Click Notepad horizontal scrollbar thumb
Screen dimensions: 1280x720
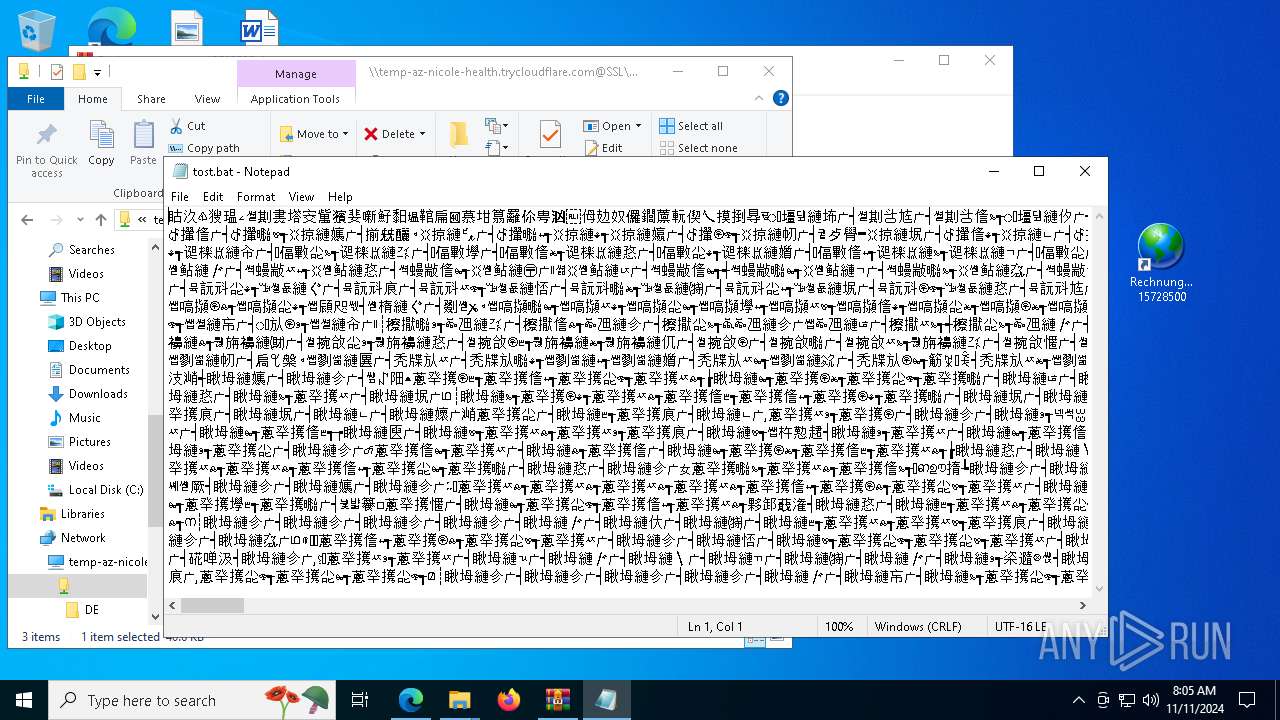pyautogui.click(x=212, y=605)
